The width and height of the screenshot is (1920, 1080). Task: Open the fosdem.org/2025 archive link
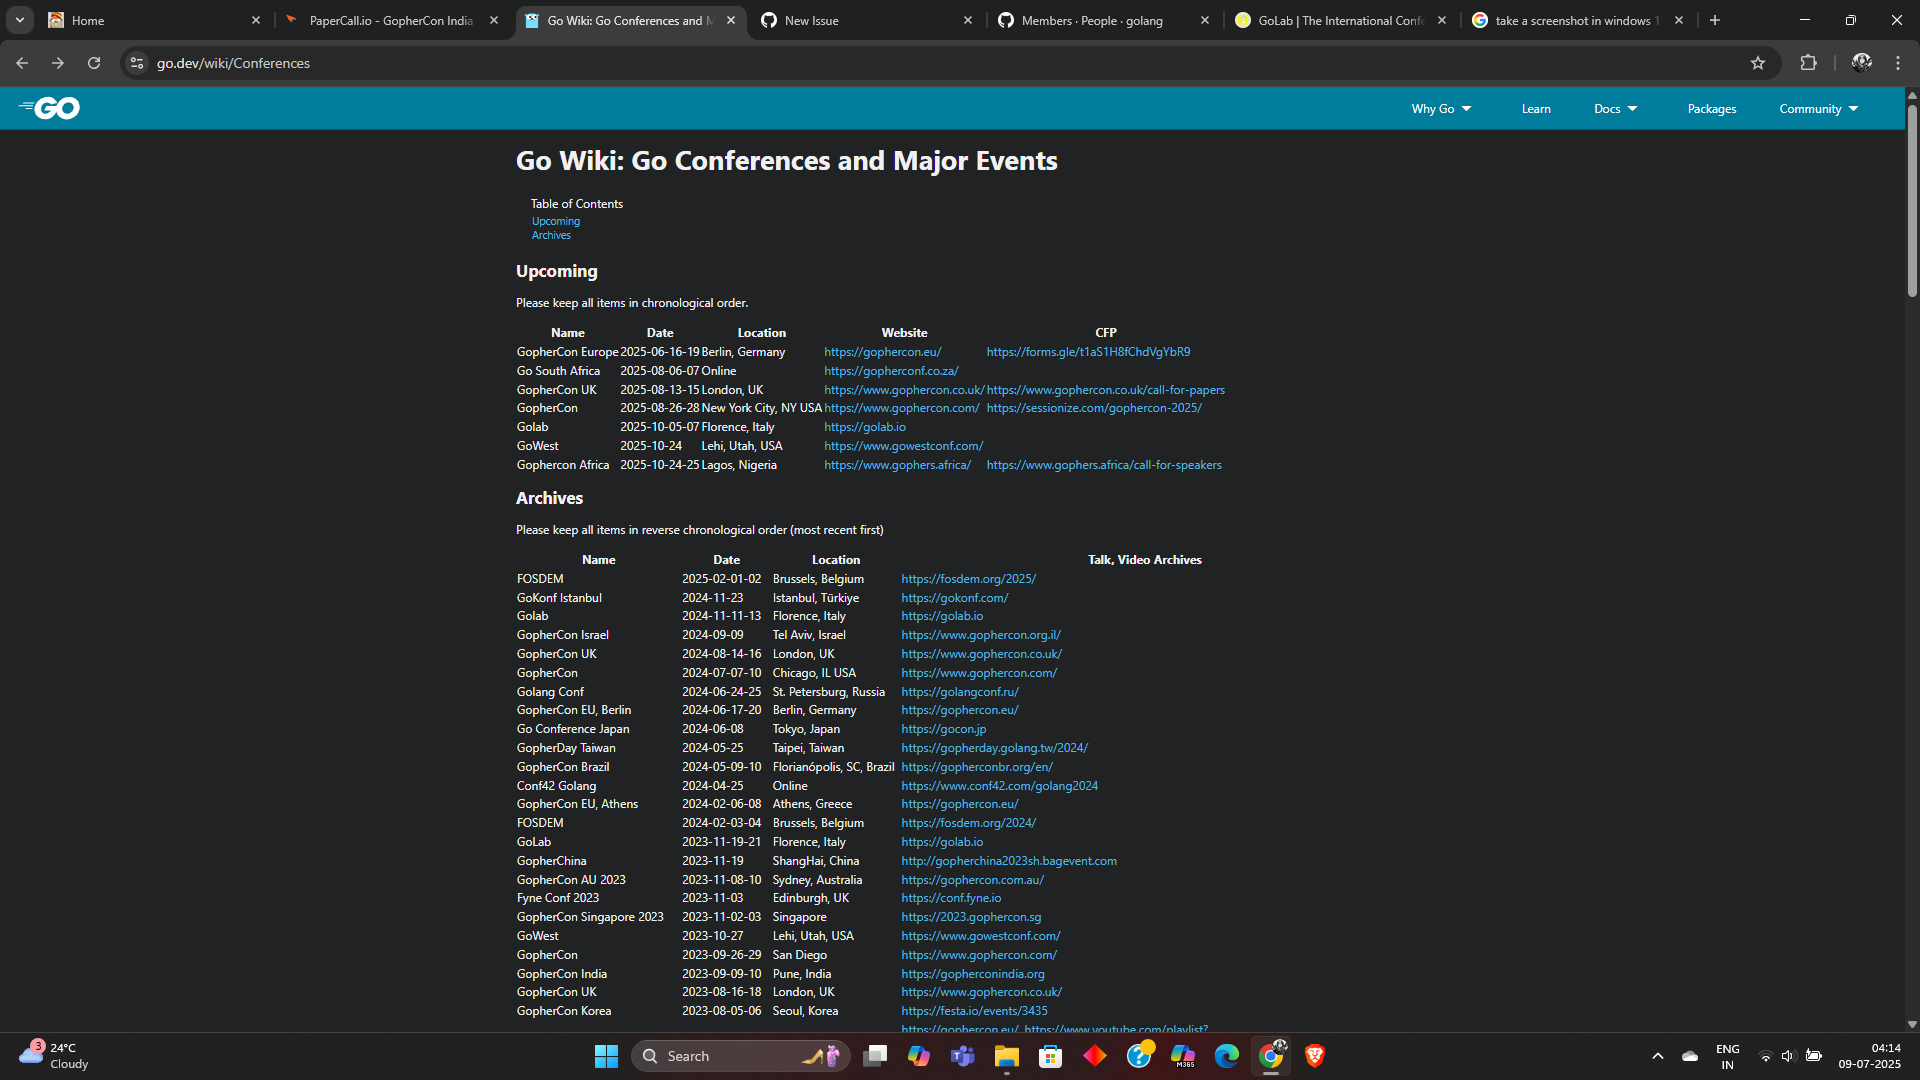point(968,579)
